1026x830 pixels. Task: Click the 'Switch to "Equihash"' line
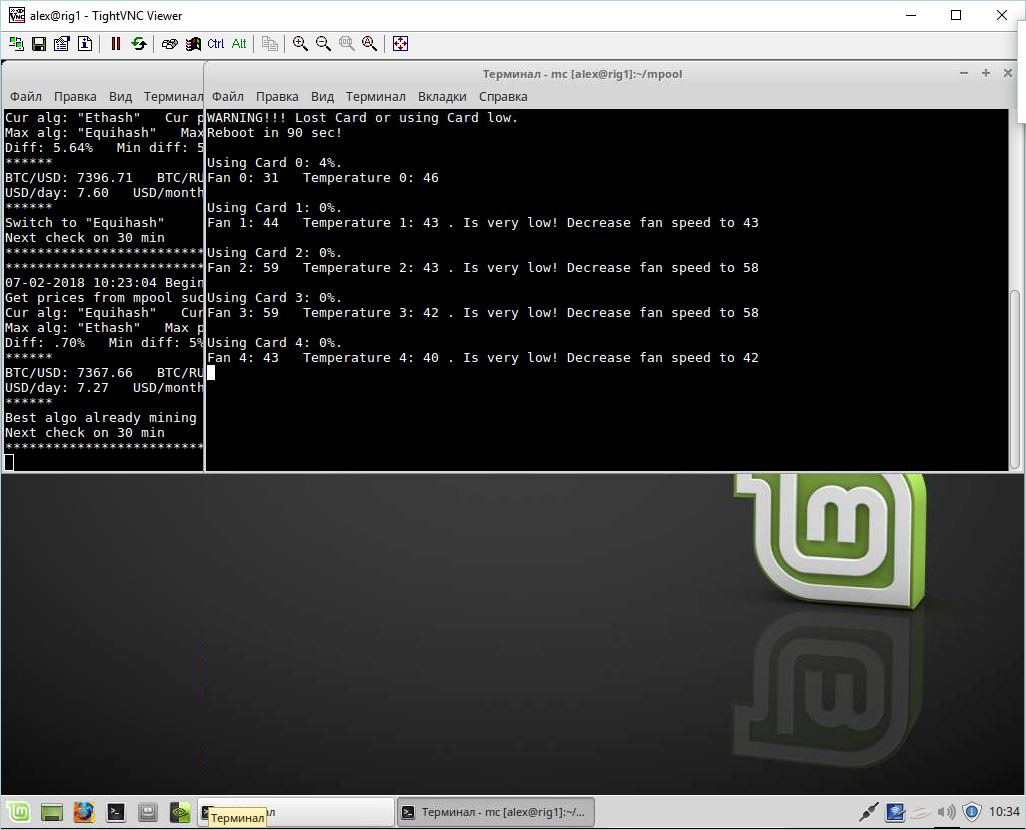tap(85, 223)
